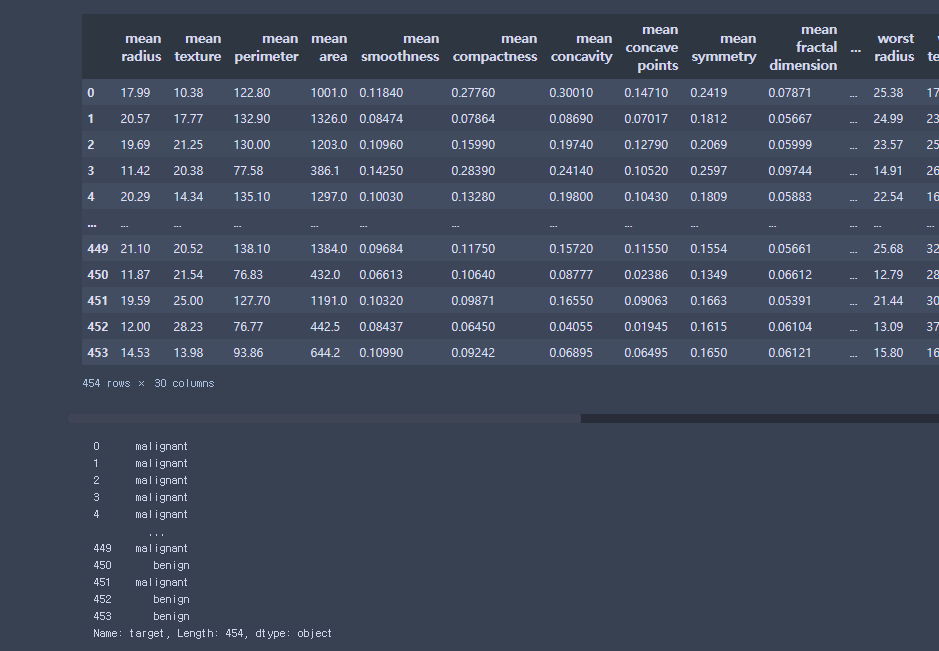Click row index 453 in the table
The image size is (939, 651).
pos(98,353)
